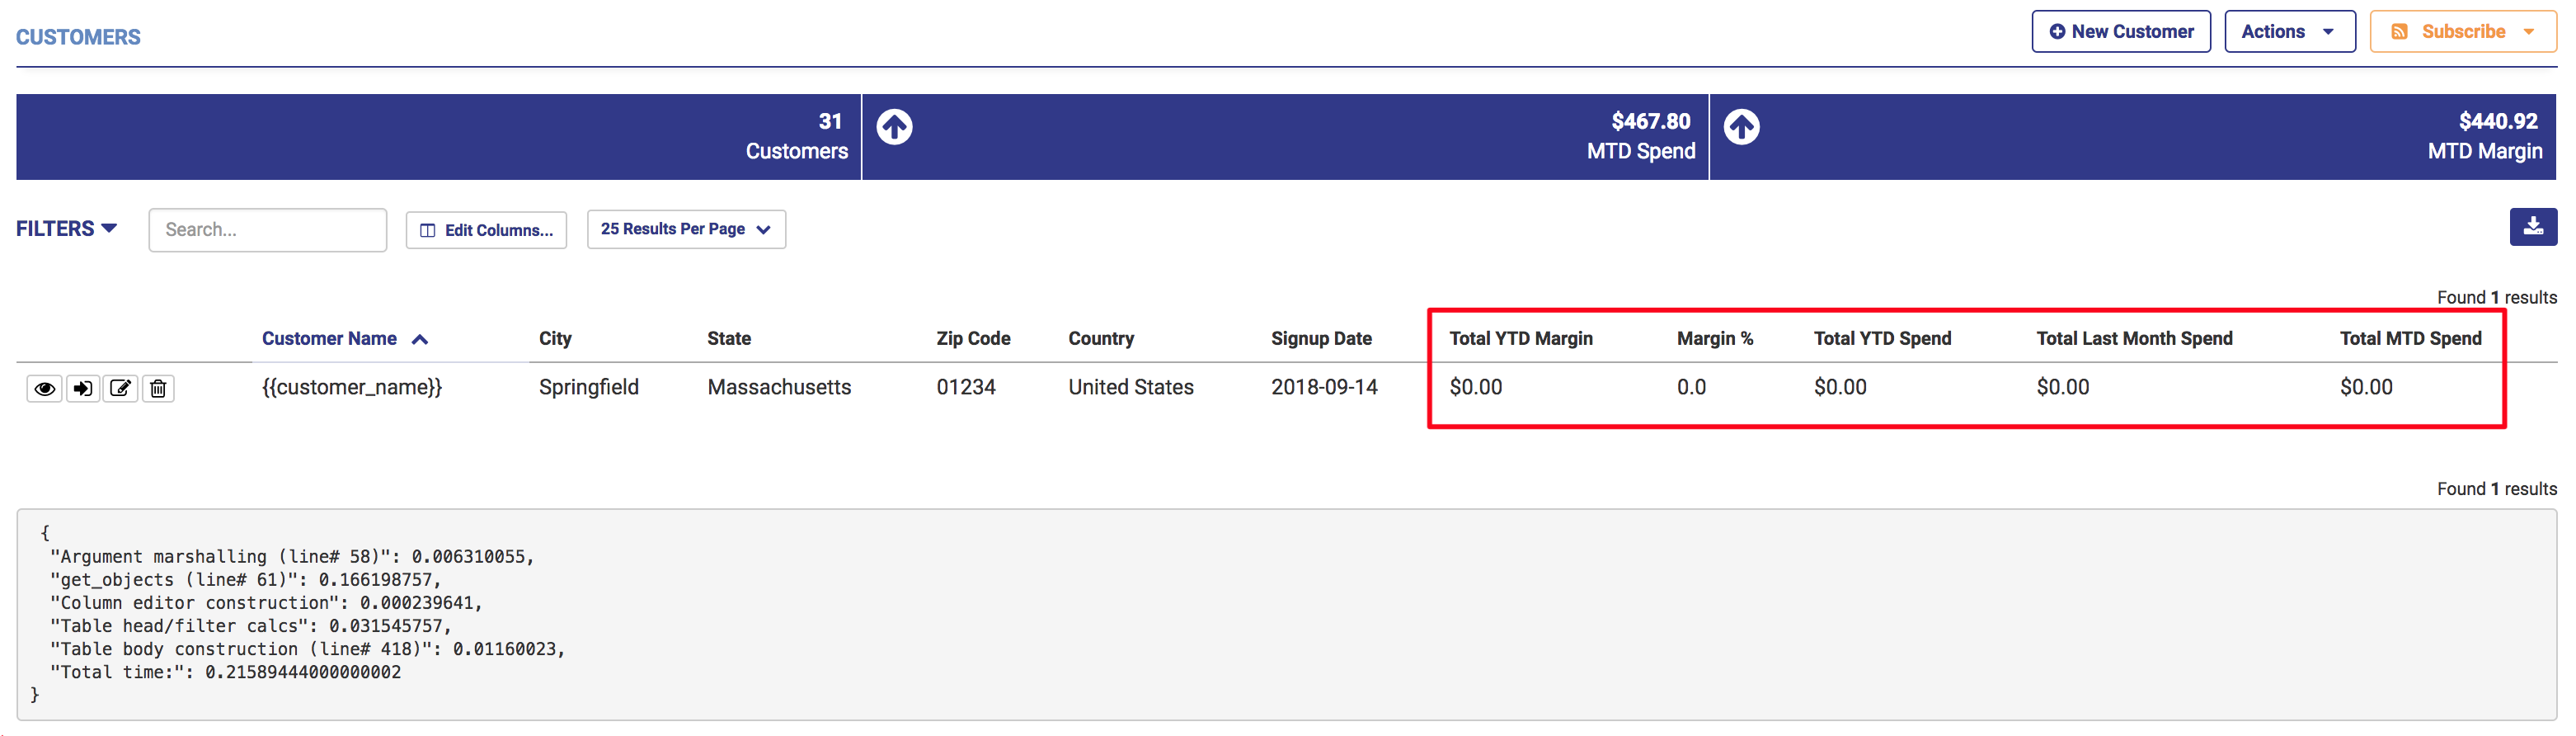Sort by the Signup Date column header
The height and width of the screenshot is (736, 2576).
point(1320,339)
